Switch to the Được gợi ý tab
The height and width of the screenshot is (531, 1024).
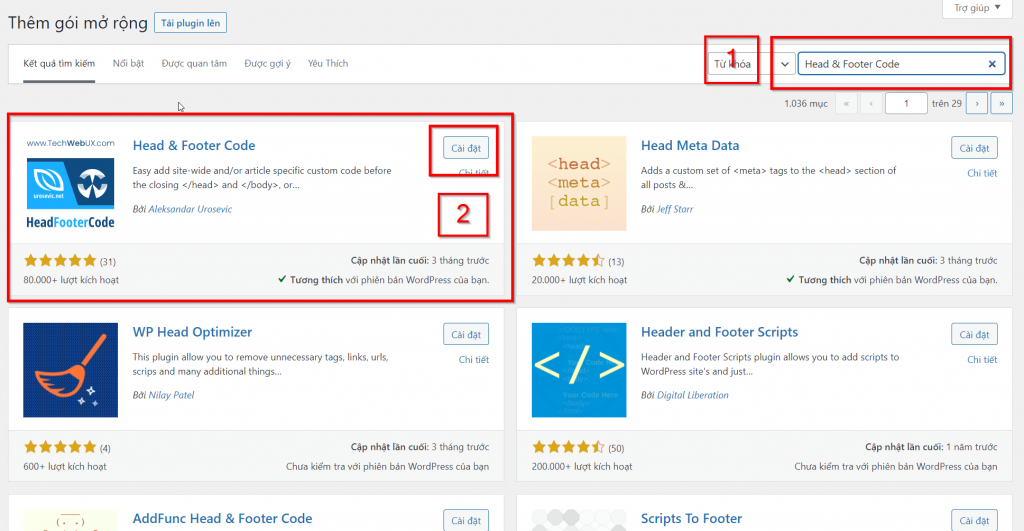pyautogui.click(x=267, y=63)
